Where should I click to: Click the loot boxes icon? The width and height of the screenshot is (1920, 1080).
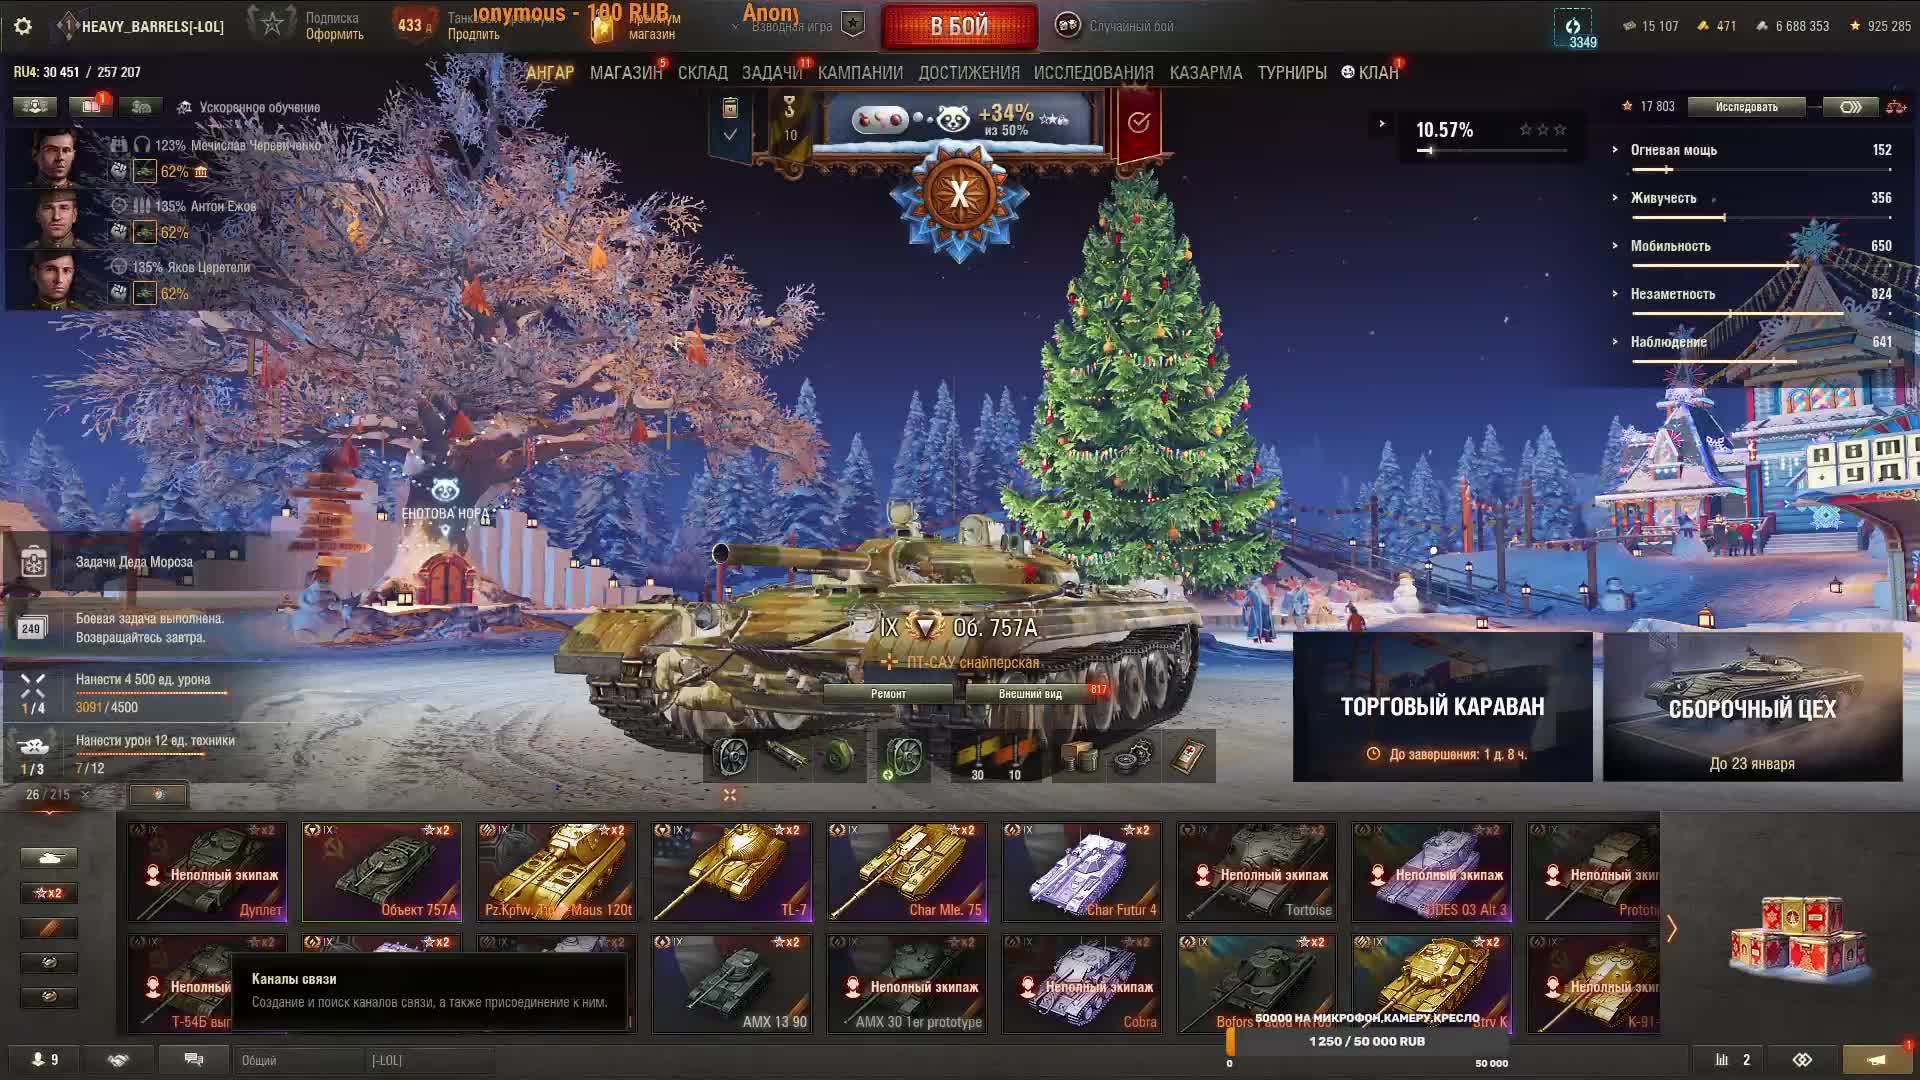1798,940
